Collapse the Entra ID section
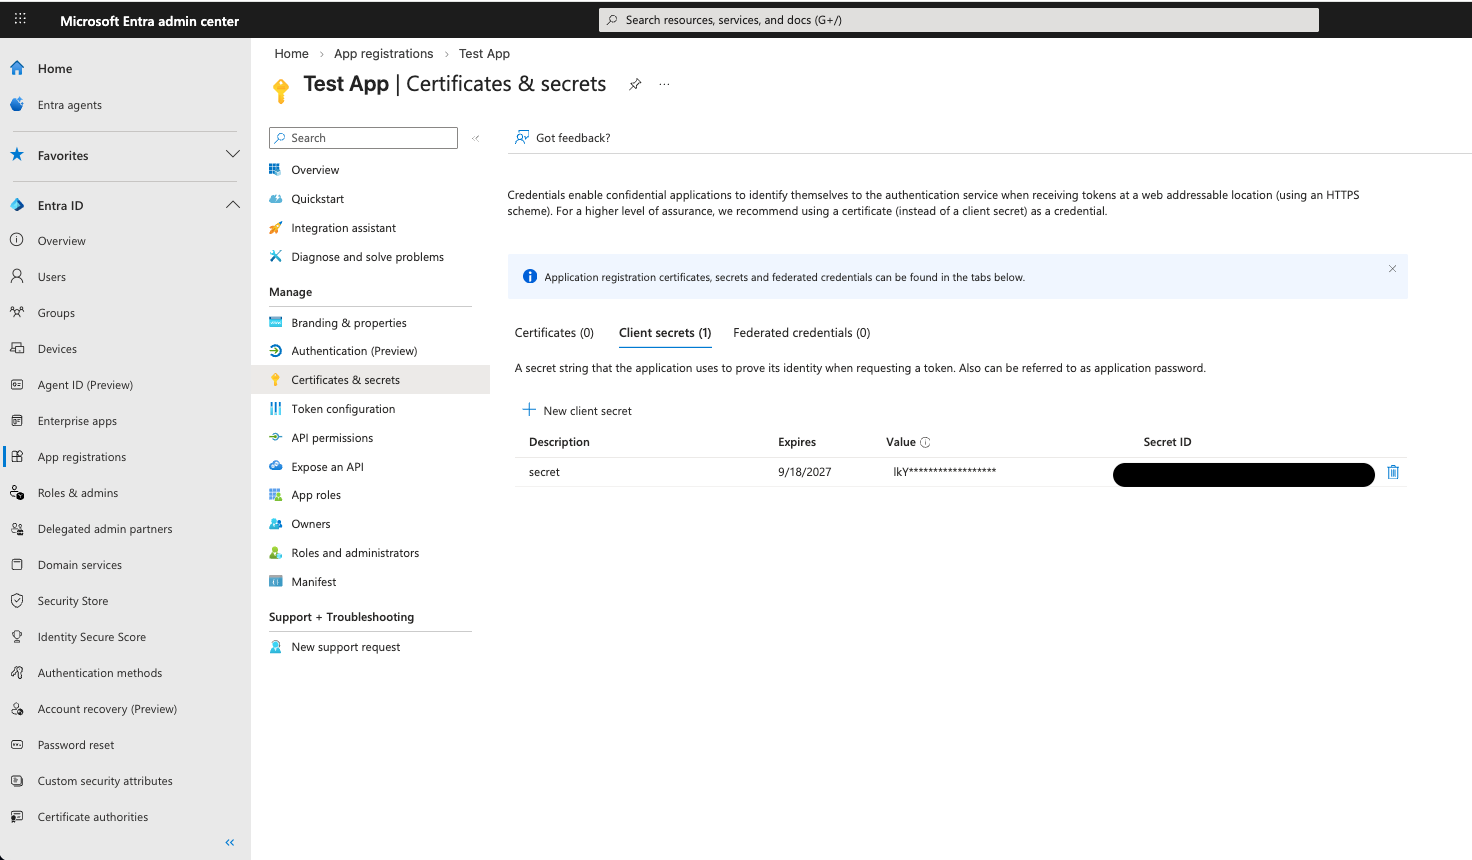 coord(232,205)
